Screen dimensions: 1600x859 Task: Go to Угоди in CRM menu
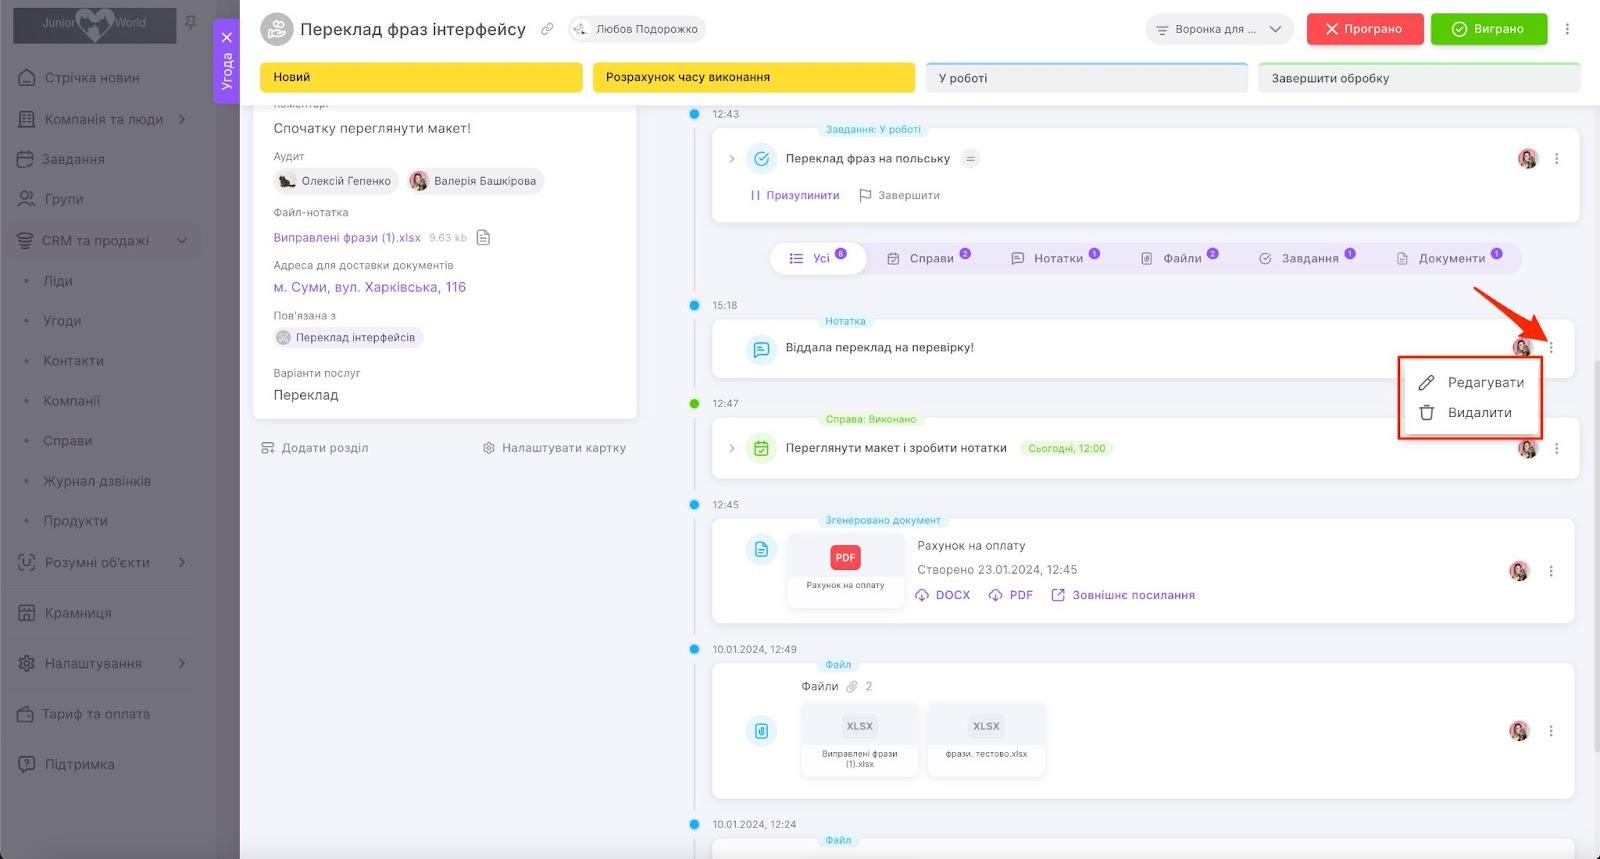pos(62,321)
